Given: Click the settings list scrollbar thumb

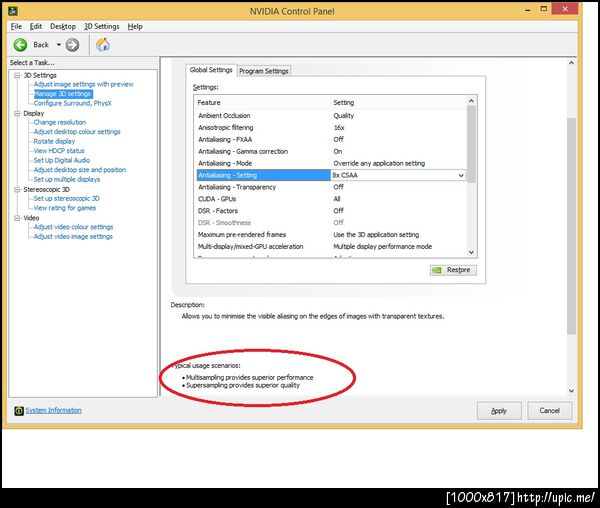Looking at the screenshot, I should click(x=471, y=145).
